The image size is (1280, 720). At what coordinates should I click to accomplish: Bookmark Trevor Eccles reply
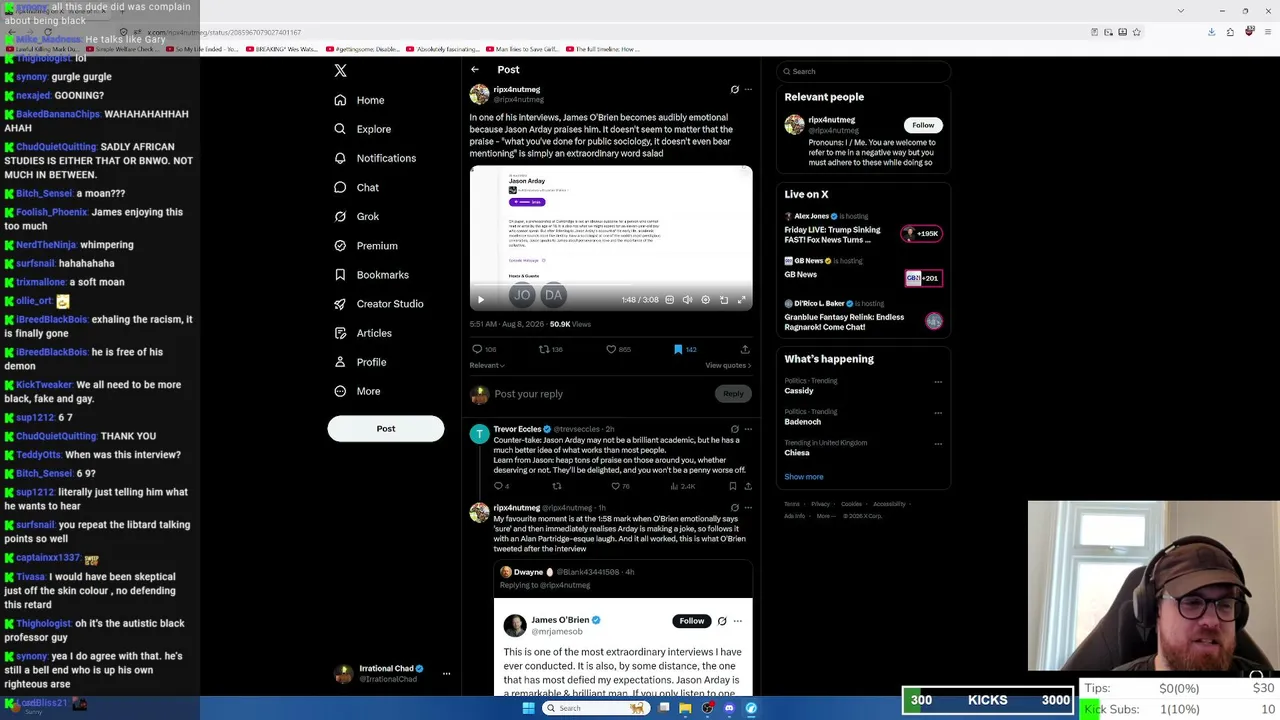(733, 486)
